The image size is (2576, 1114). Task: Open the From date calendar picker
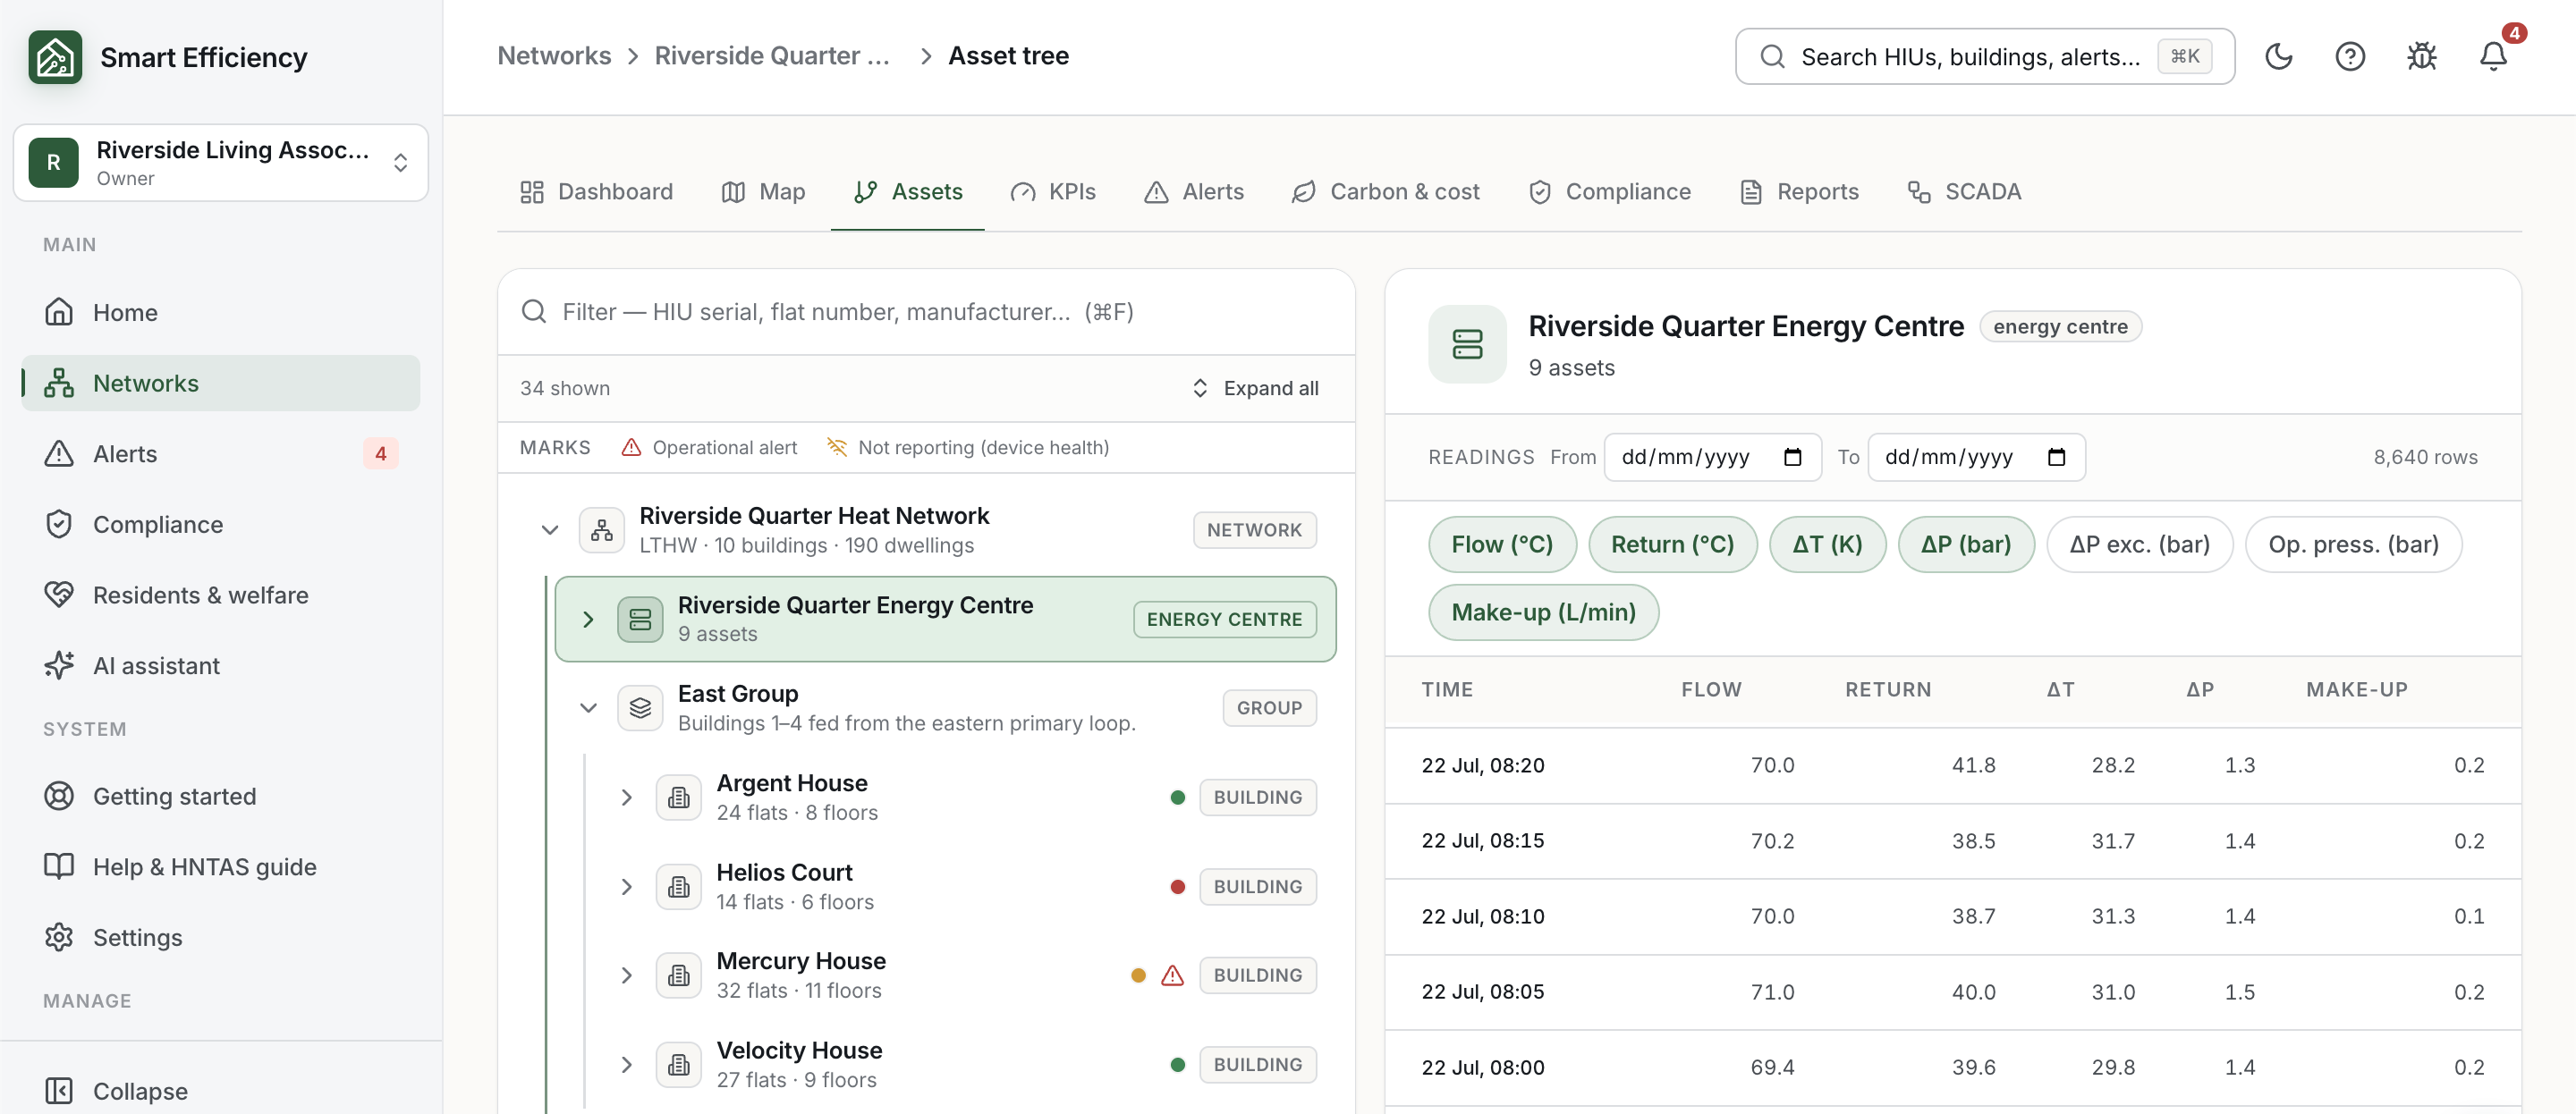click(x=1792, y=457)
